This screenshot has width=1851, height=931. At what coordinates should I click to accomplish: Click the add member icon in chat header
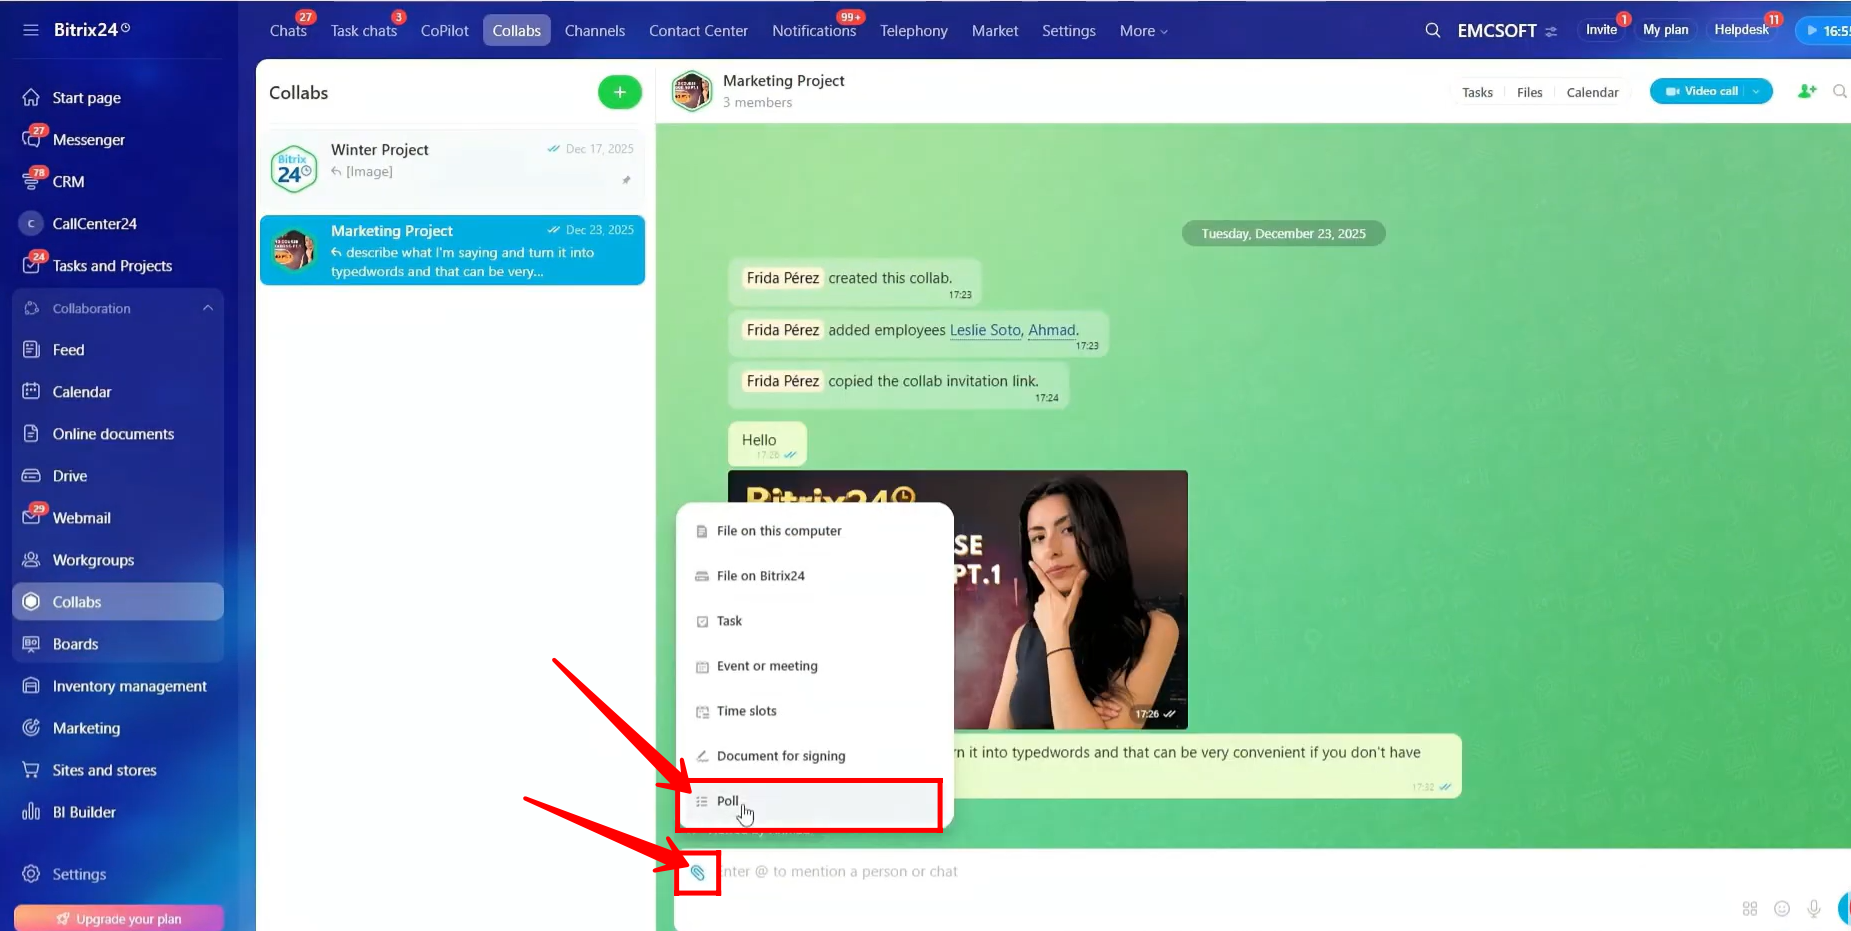coord(1806,91)
